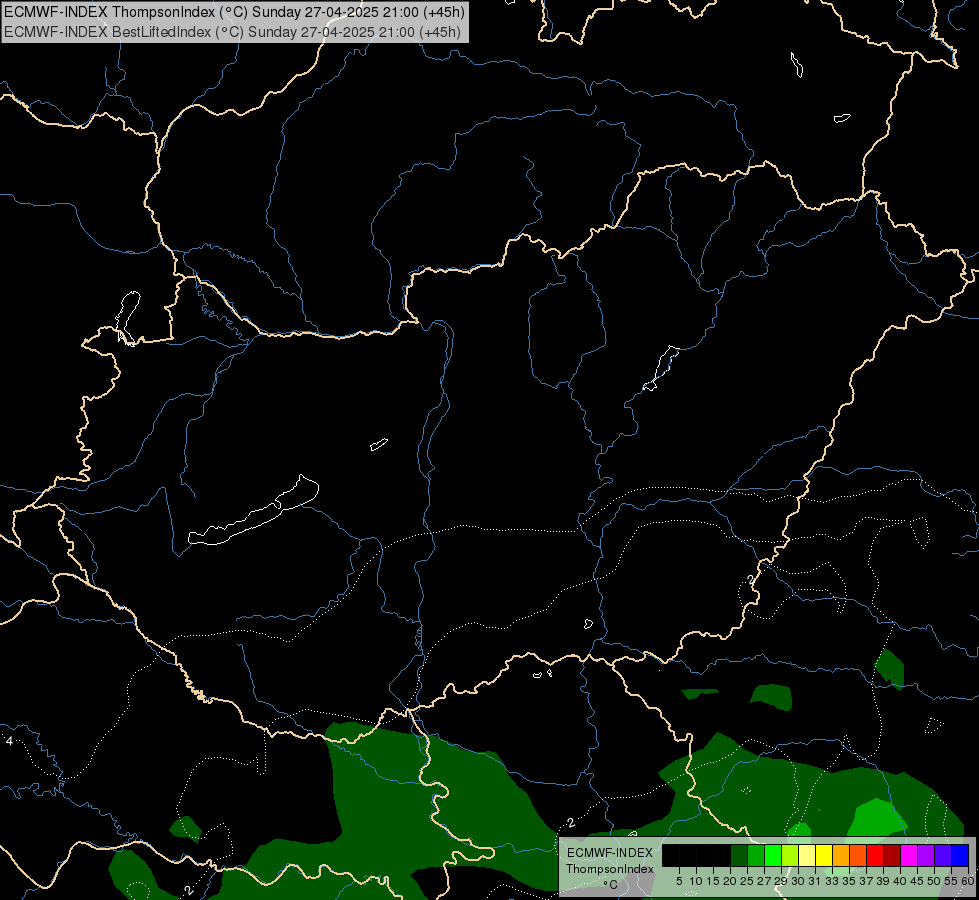Select the pale yellow 30–31 legend swatch

tap(807, 855)
